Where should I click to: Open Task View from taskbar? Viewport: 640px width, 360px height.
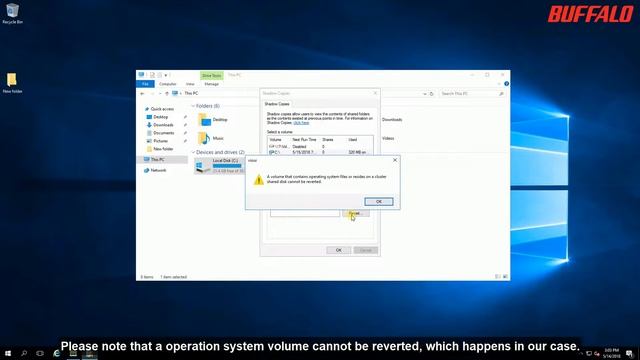[40, 353]
